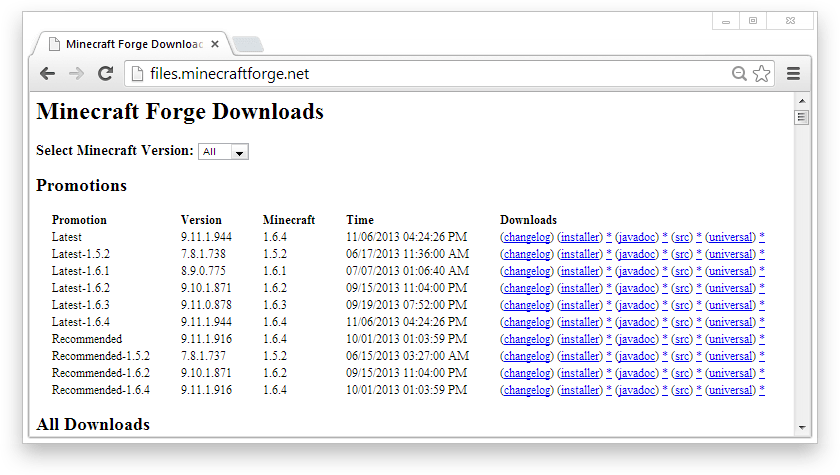The width and height of the screenshot is (840, 475).
Task: Click the Latest-1.6.3 promotion name
Action: [x=80, y=305]
